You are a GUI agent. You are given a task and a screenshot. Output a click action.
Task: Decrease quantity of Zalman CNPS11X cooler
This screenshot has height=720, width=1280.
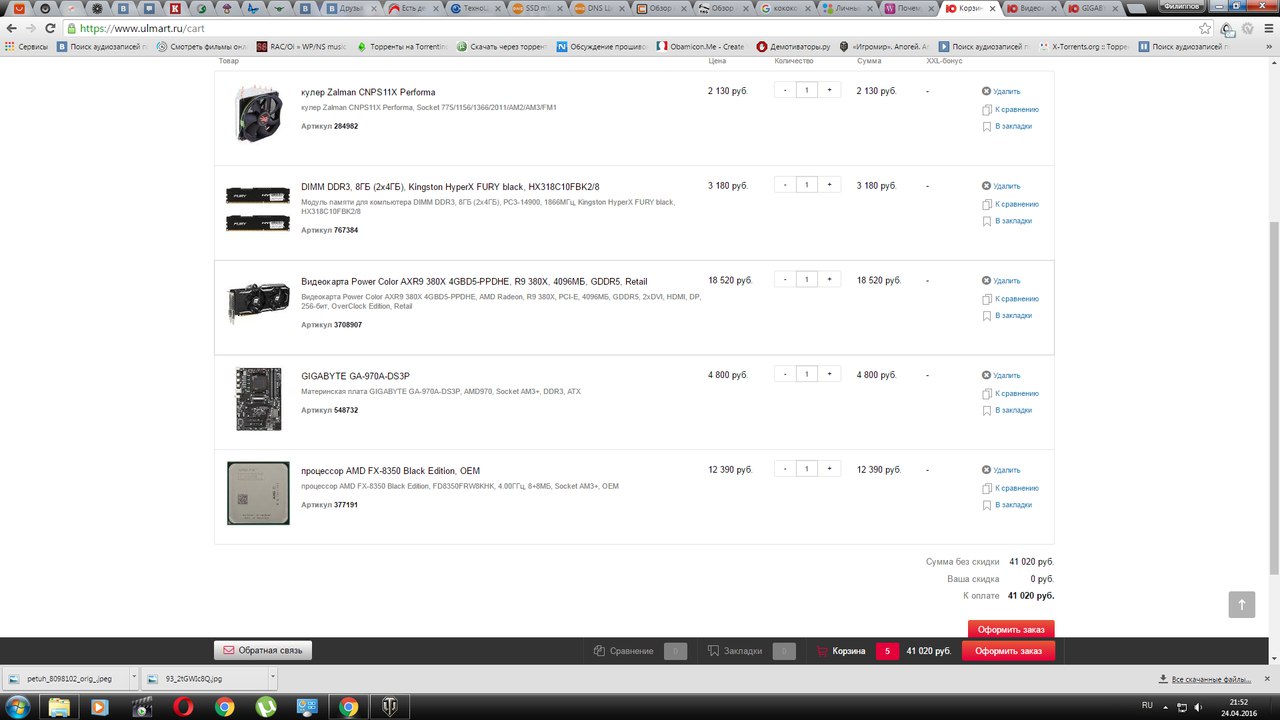coord(785,90)
